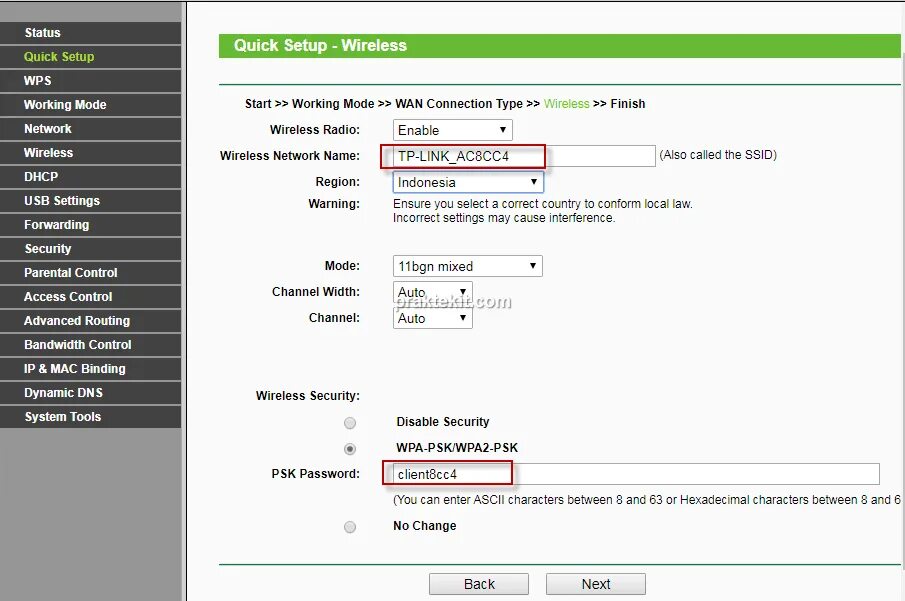
Task: Click the Wireless Security label
Action: tap(308, 396)
